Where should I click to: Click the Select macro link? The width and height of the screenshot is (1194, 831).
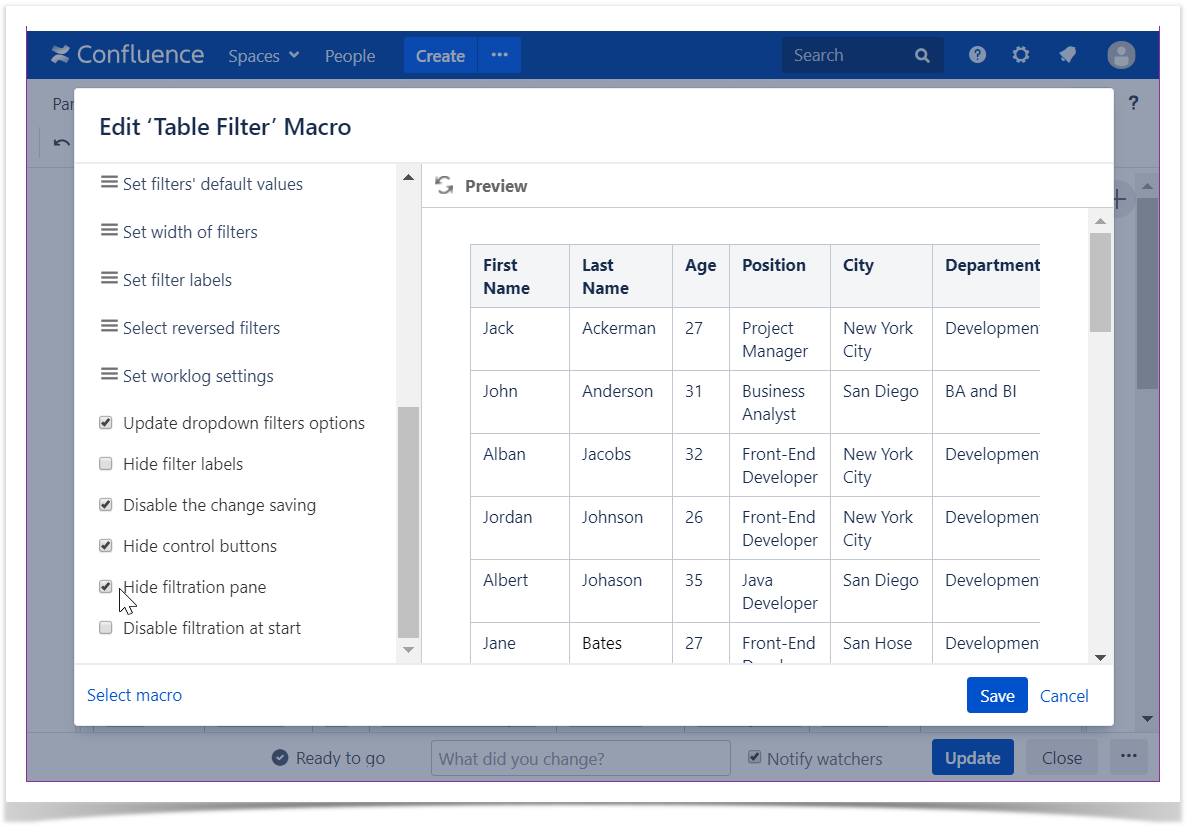pos(134,695)
